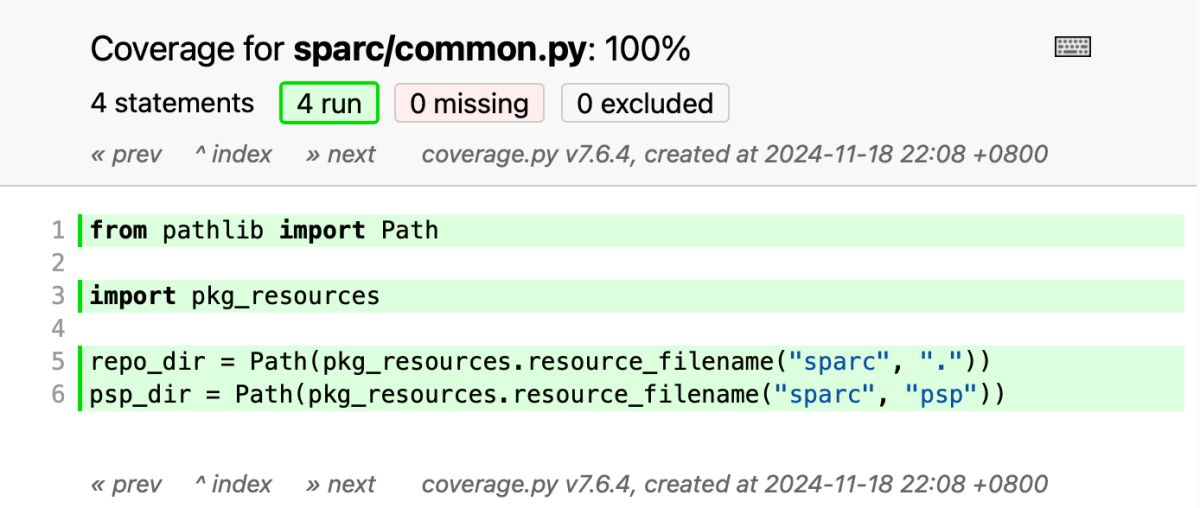
Task: Click the "import pkg_resources" code line
Action: pyautogui.click(x=235, y=296)
